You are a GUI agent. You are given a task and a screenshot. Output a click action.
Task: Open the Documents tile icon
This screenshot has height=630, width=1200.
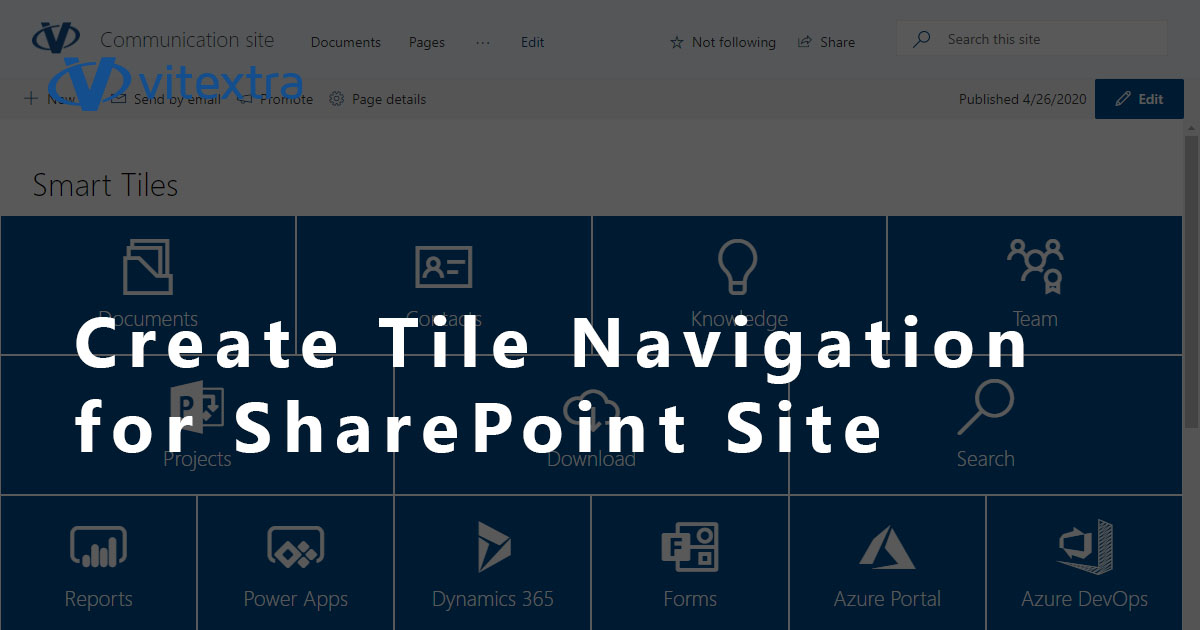148,267
